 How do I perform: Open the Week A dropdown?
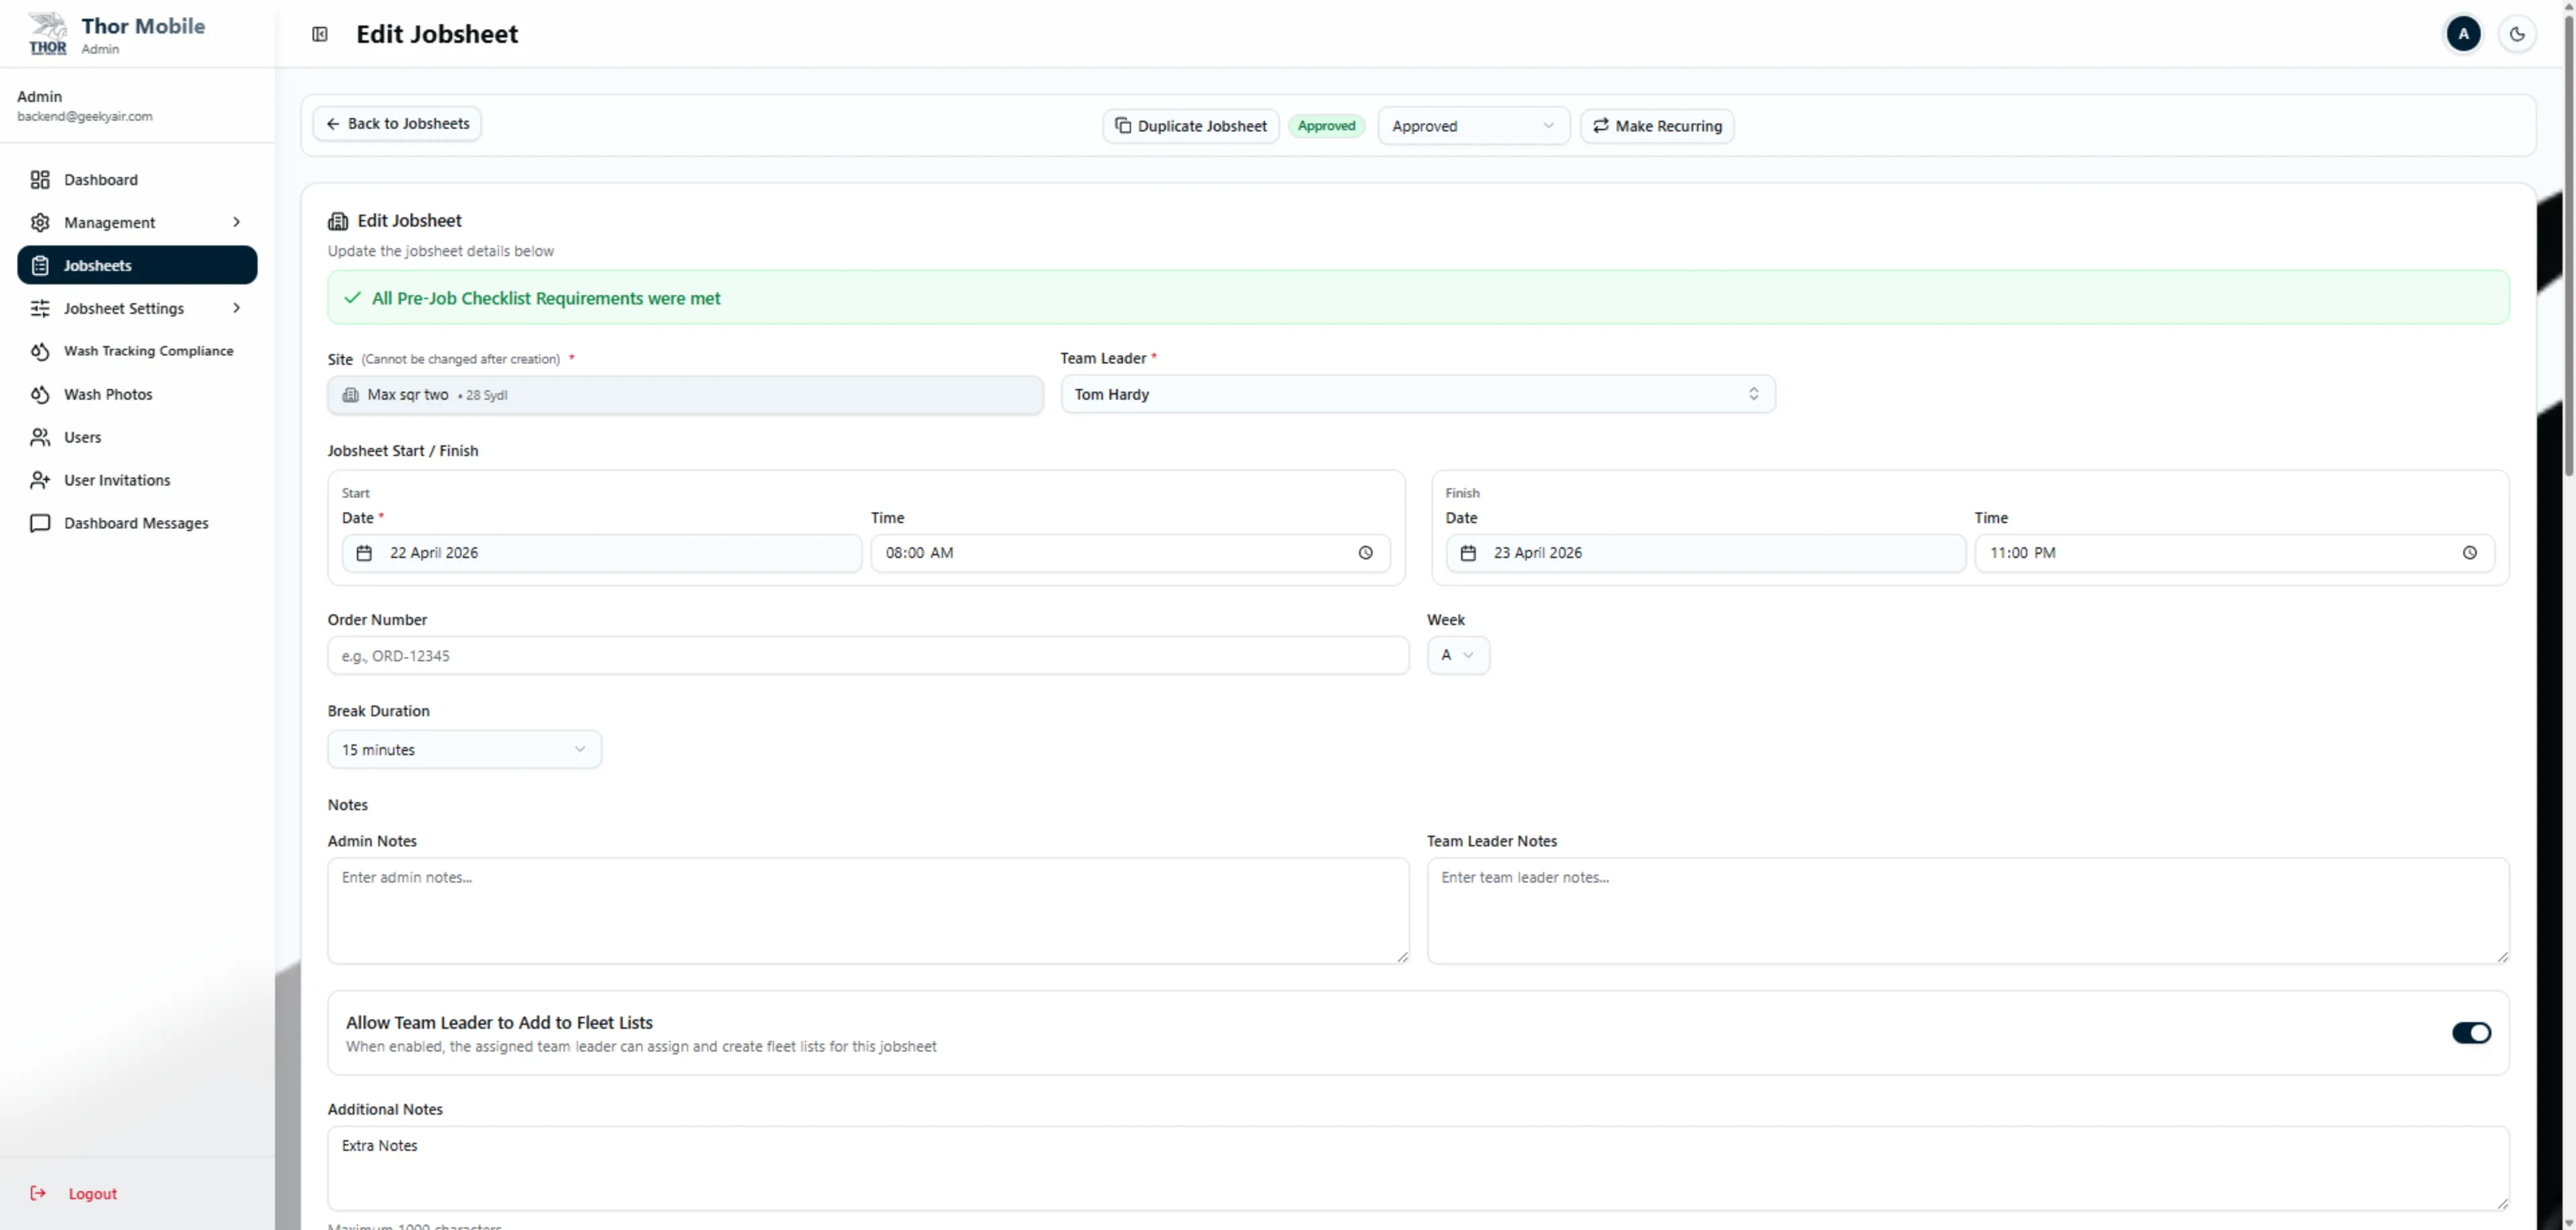(1458, 655)
